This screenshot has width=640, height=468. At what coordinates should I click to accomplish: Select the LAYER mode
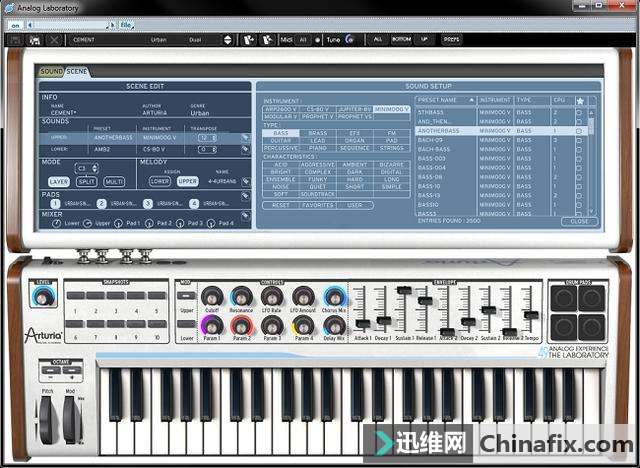tap(59, 182)
